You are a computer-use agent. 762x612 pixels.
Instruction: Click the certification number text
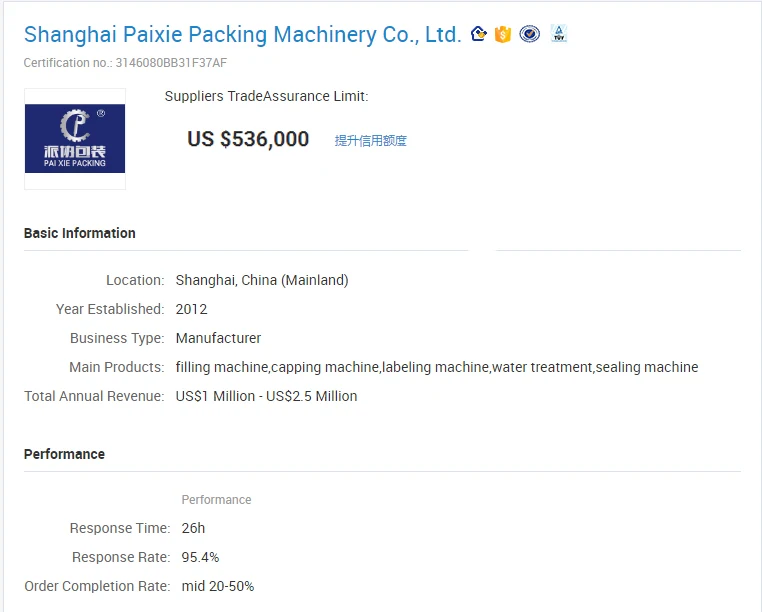tap(125, 63)
